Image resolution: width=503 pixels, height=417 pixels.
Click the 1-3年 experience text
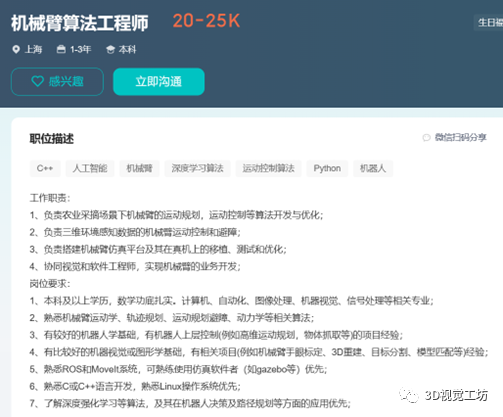[80, 50]
